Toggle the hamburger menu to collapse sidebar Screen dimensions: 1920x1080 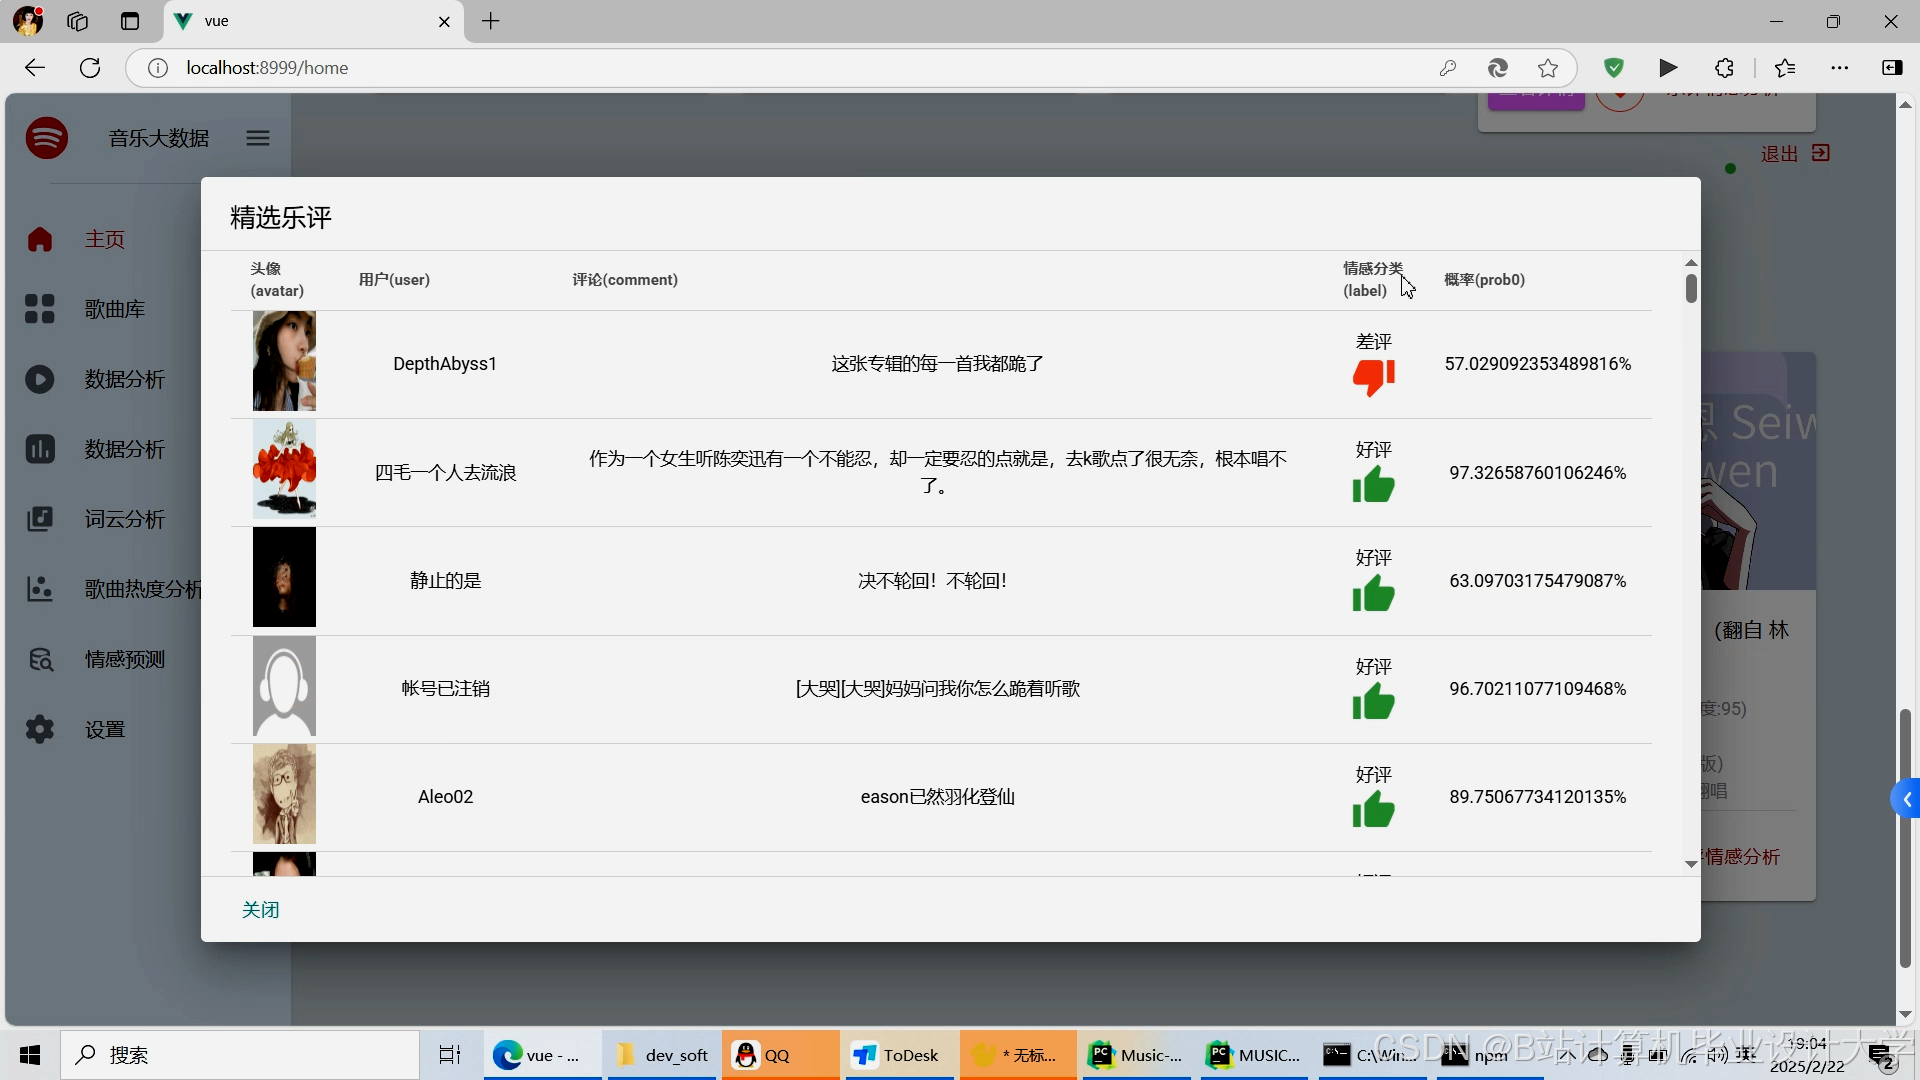pyautogui.click(x=258, y=138)
